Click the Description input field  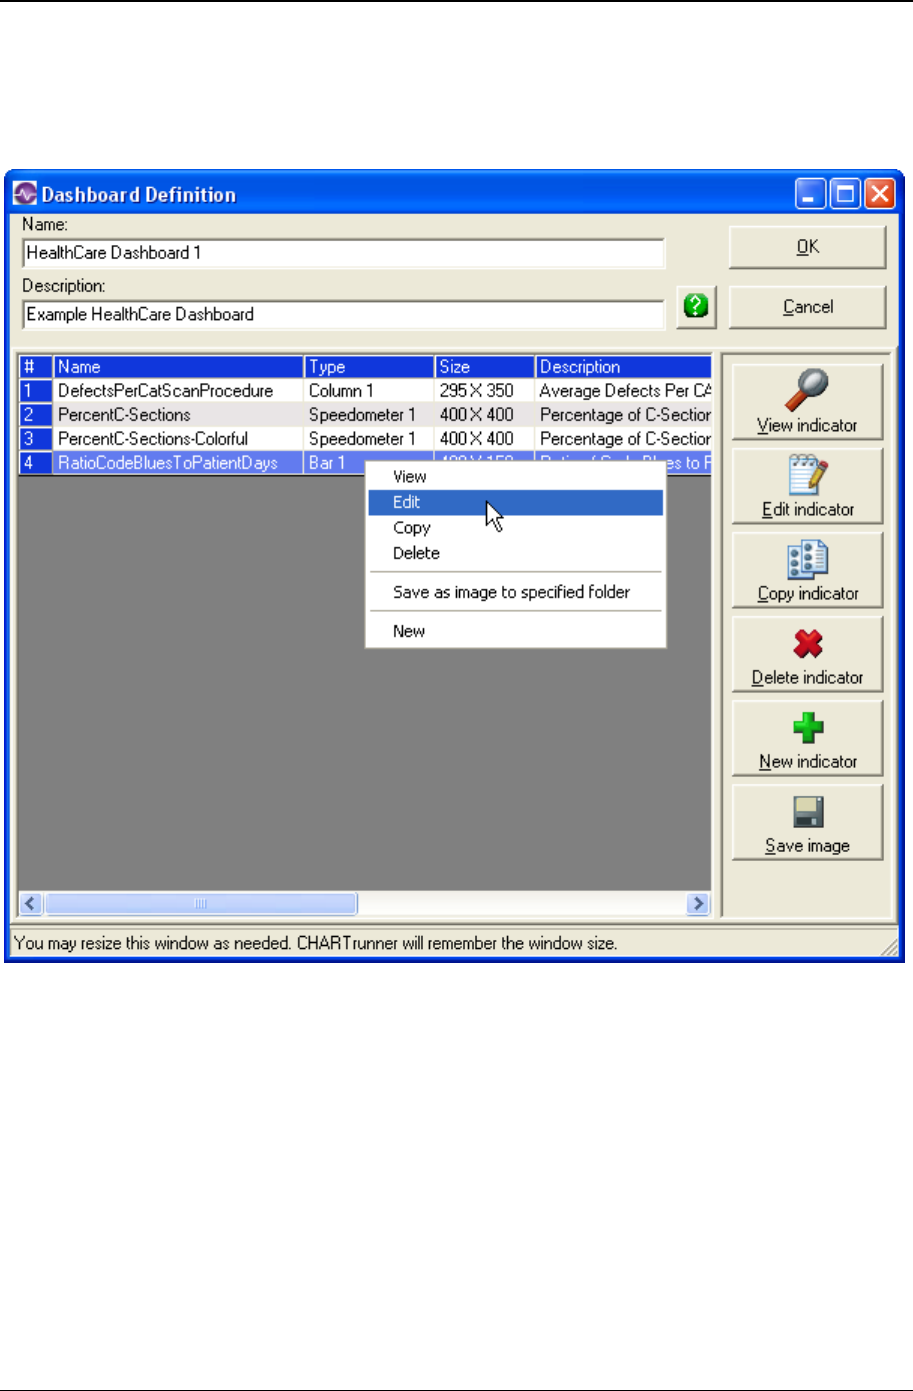(x=343, y=314)
